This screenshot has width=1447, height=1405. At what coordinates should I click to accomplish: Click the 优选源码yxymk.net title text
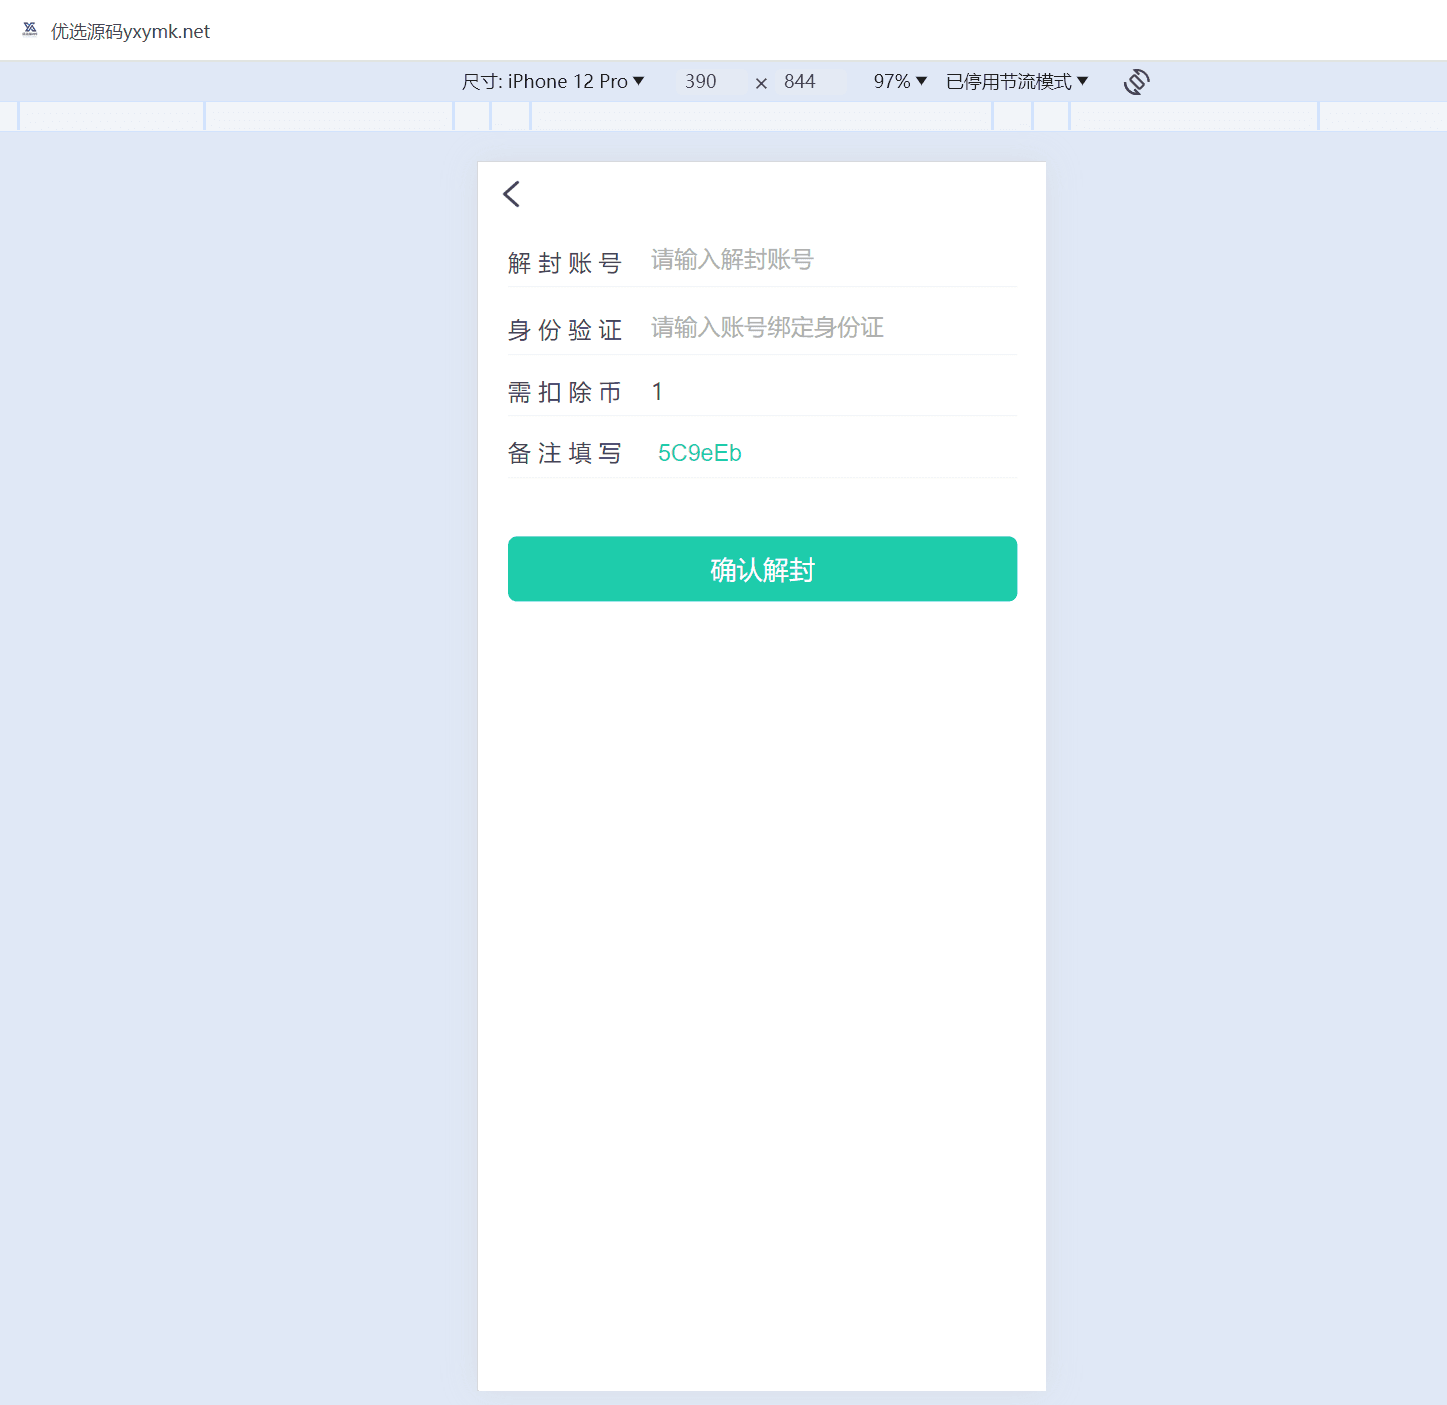(x=130, y=32)
